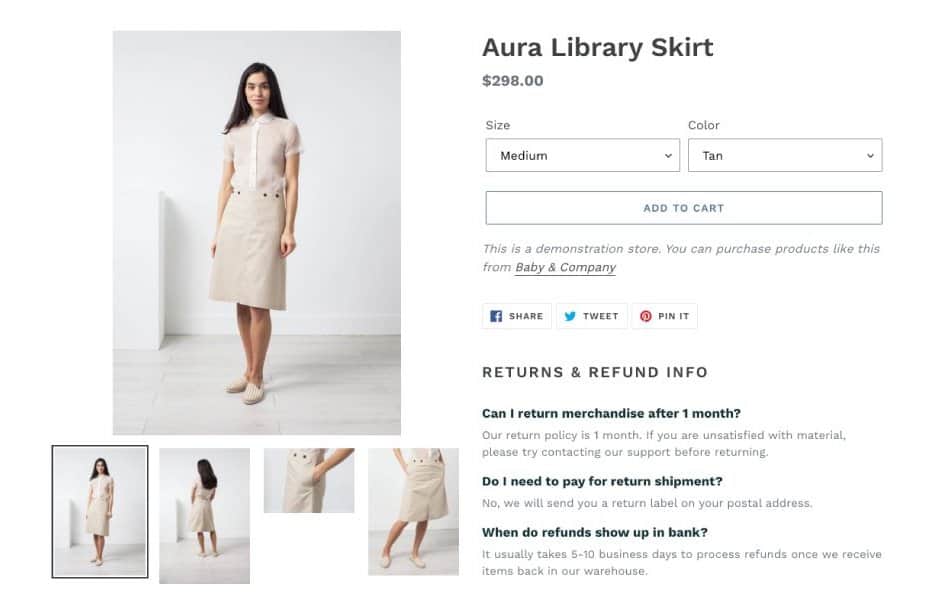Image resolution: width=941 pixels, height=615 pixels.
Task: Select the back view thumbnail
Action: pos(205,515)
